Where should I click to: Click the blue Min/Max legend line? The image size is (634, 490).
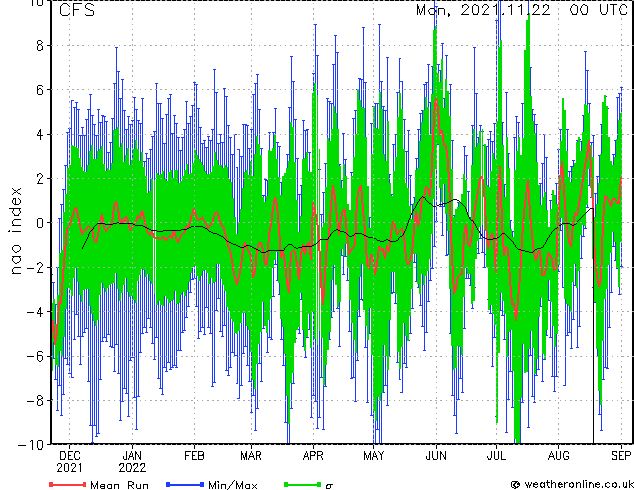point(185,484)
